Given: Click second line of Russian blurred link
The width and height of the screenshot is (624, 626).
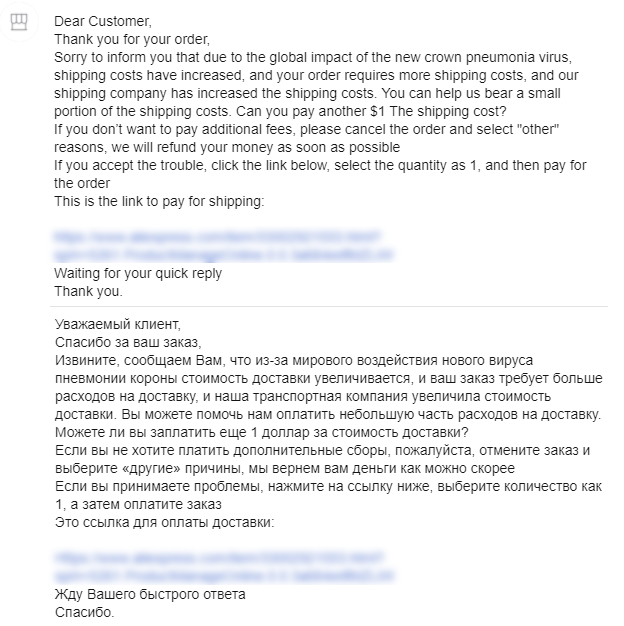Looking at the screenshot, I should click(x=224, y=576).
